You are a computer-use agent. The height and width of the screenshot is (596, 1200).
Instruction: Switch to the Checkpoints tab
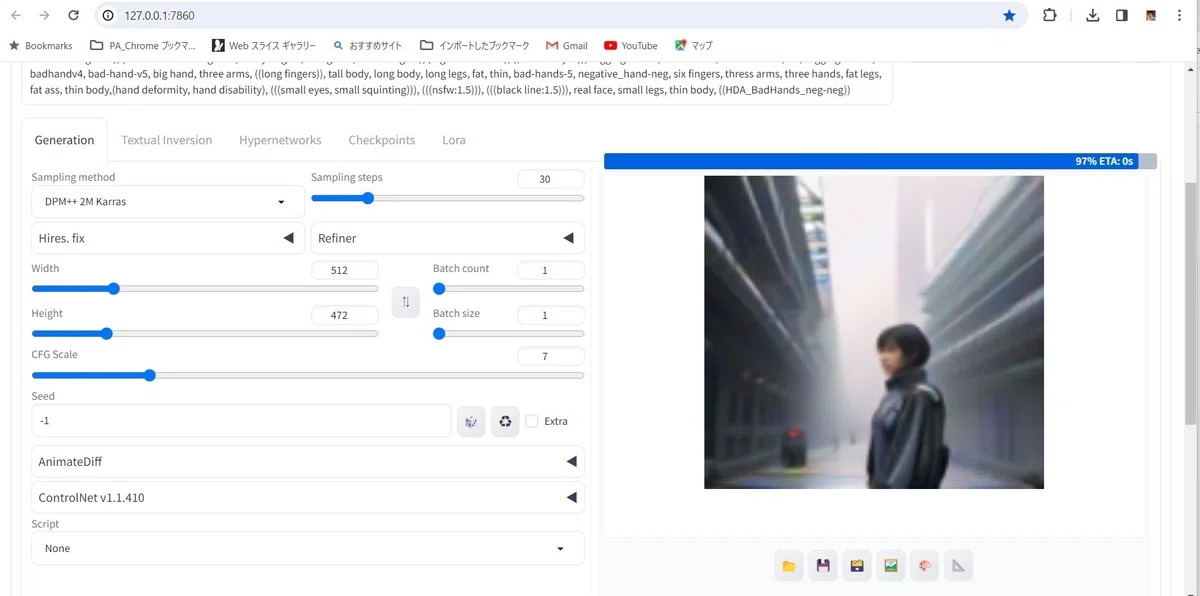382,140
